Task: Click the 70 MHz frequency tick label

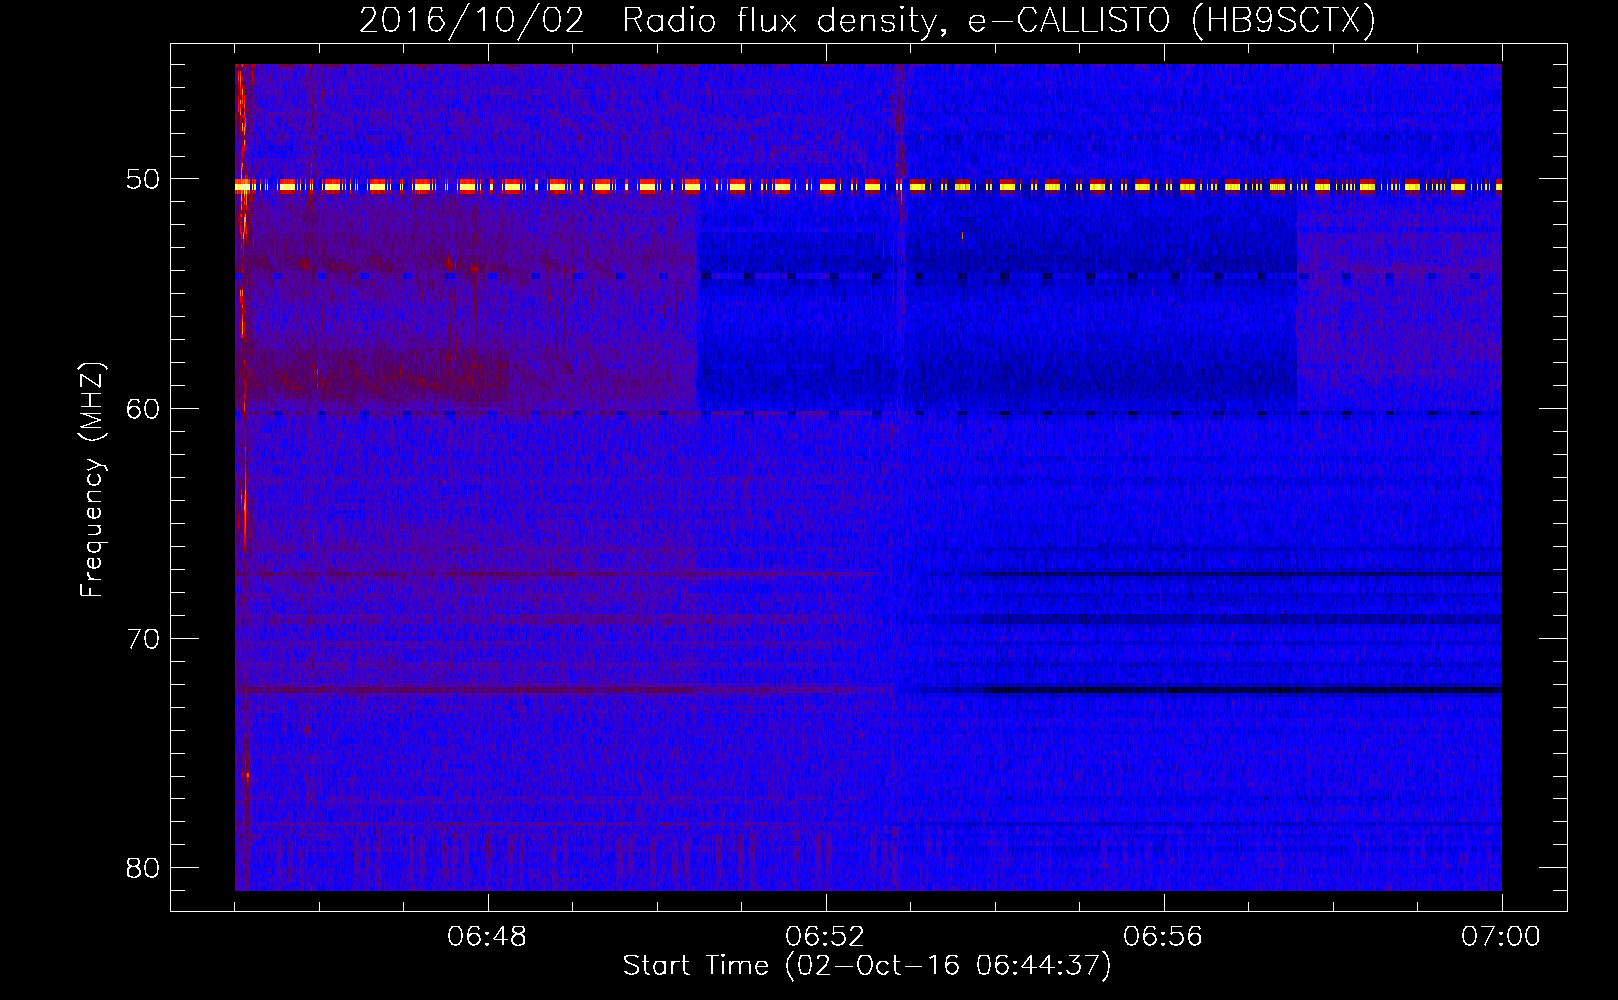Action: pos(143,638)
